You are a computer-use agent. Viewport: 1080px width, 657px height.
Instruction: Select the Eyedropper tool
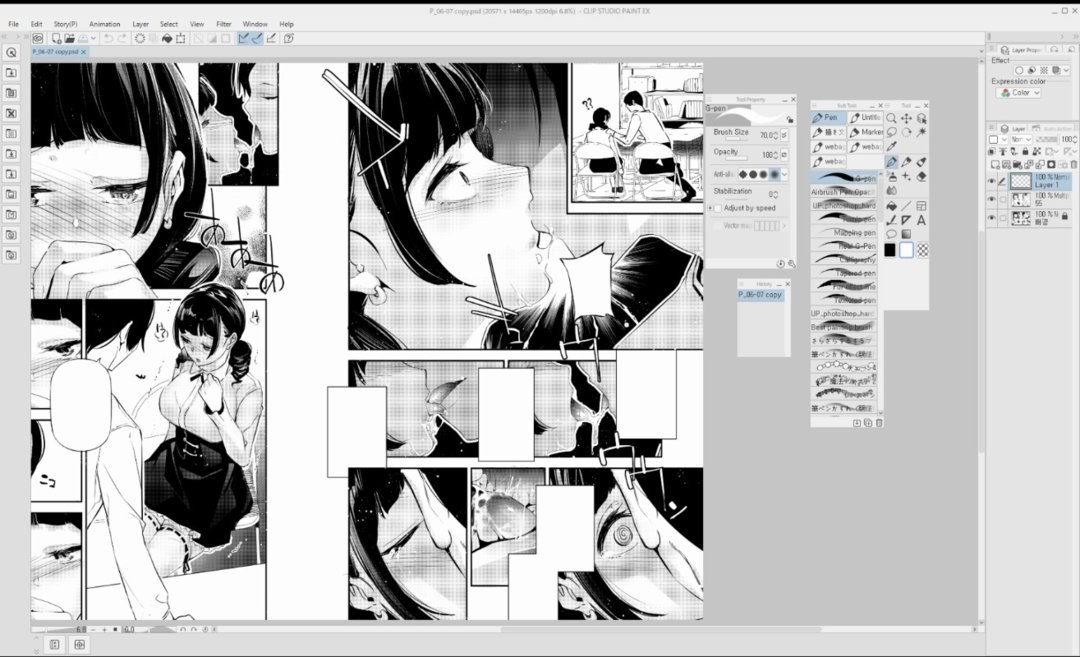(x=891, y=146)
